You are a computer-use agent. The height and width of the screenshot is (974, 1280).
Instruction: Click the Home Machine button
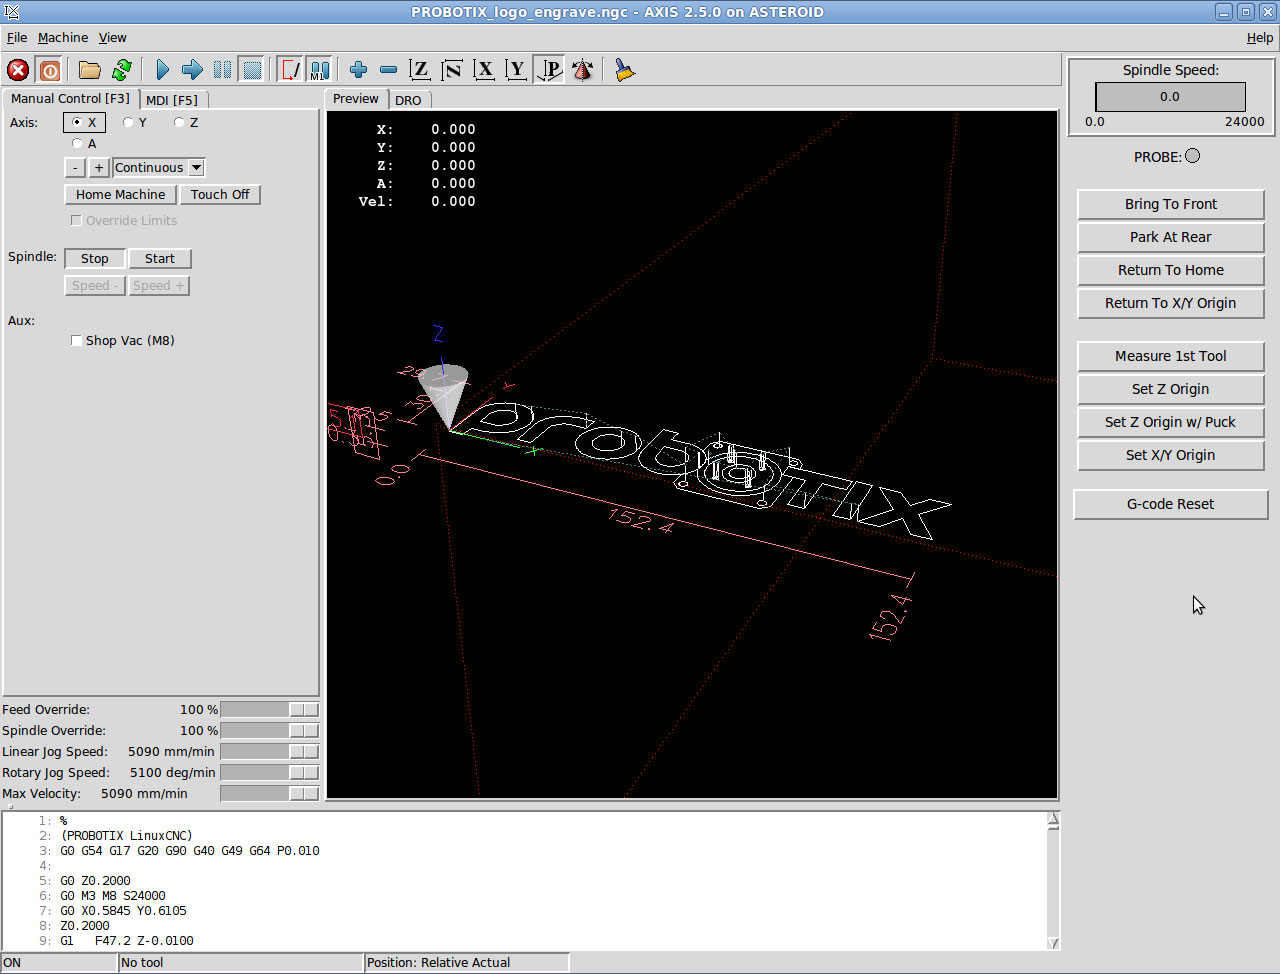pyautogui.click(x=120, y=195)
